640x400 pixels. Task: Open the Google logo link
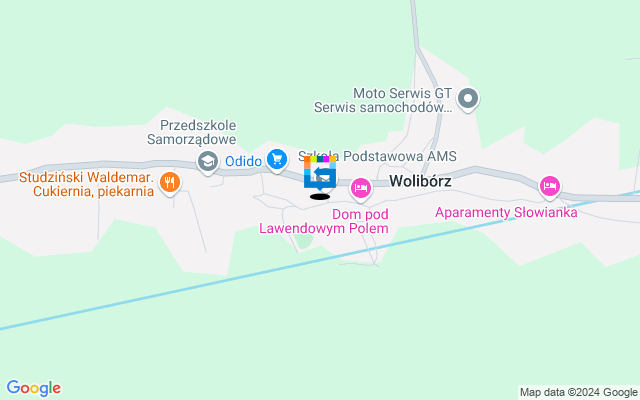click(x=34, y=388)
